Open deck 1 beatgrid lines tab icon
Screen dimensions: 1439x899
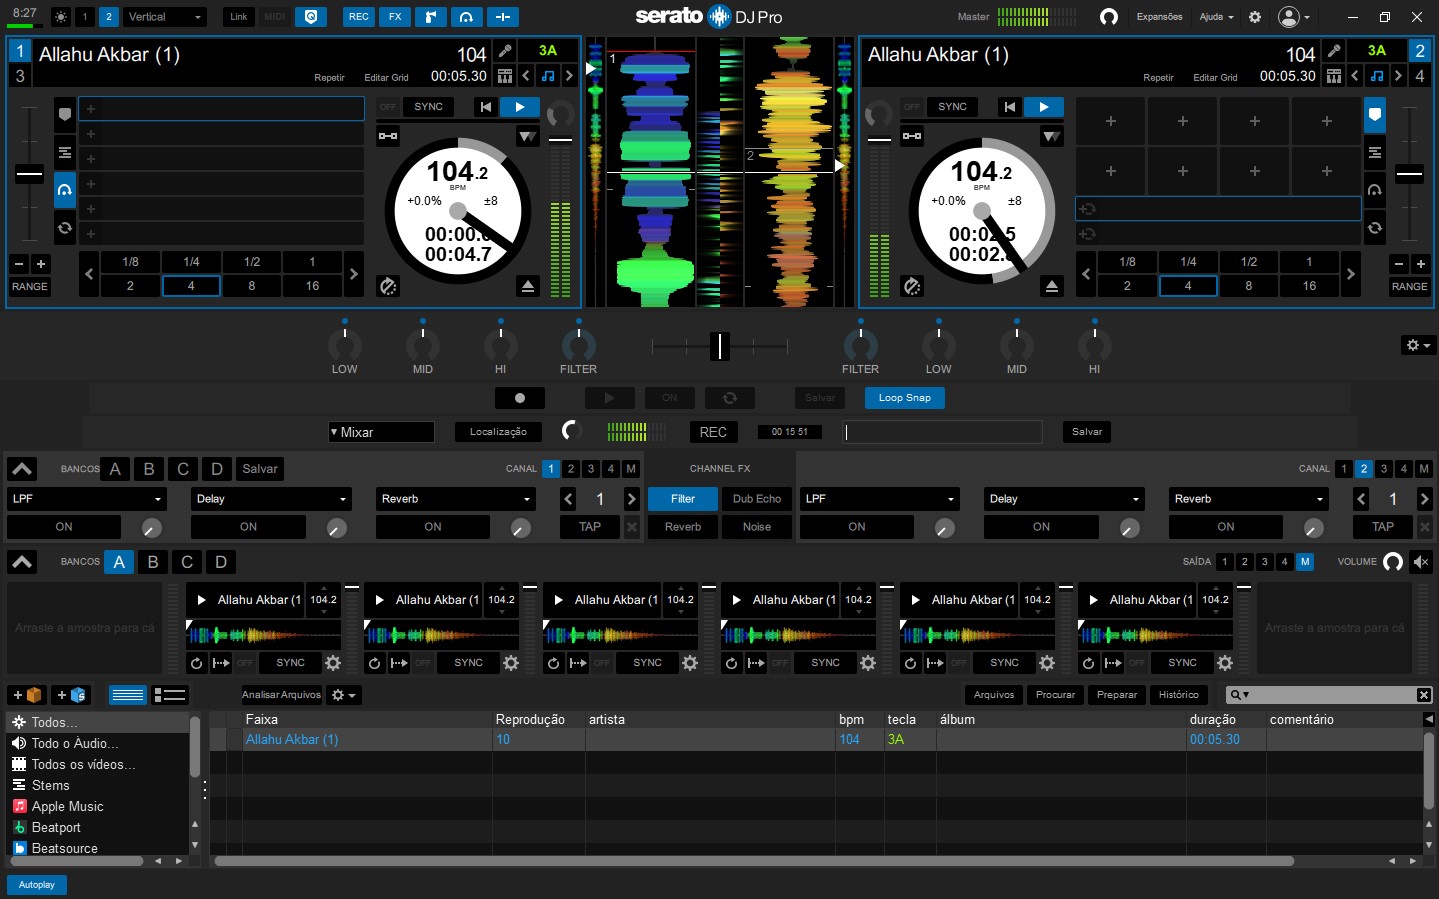tap(64, 152)
